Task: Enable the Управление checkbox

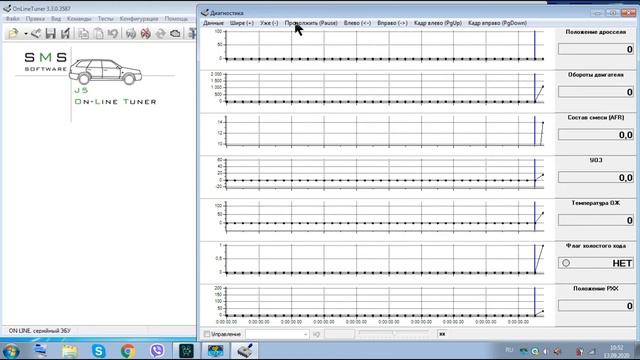Action: coord(207,334)
